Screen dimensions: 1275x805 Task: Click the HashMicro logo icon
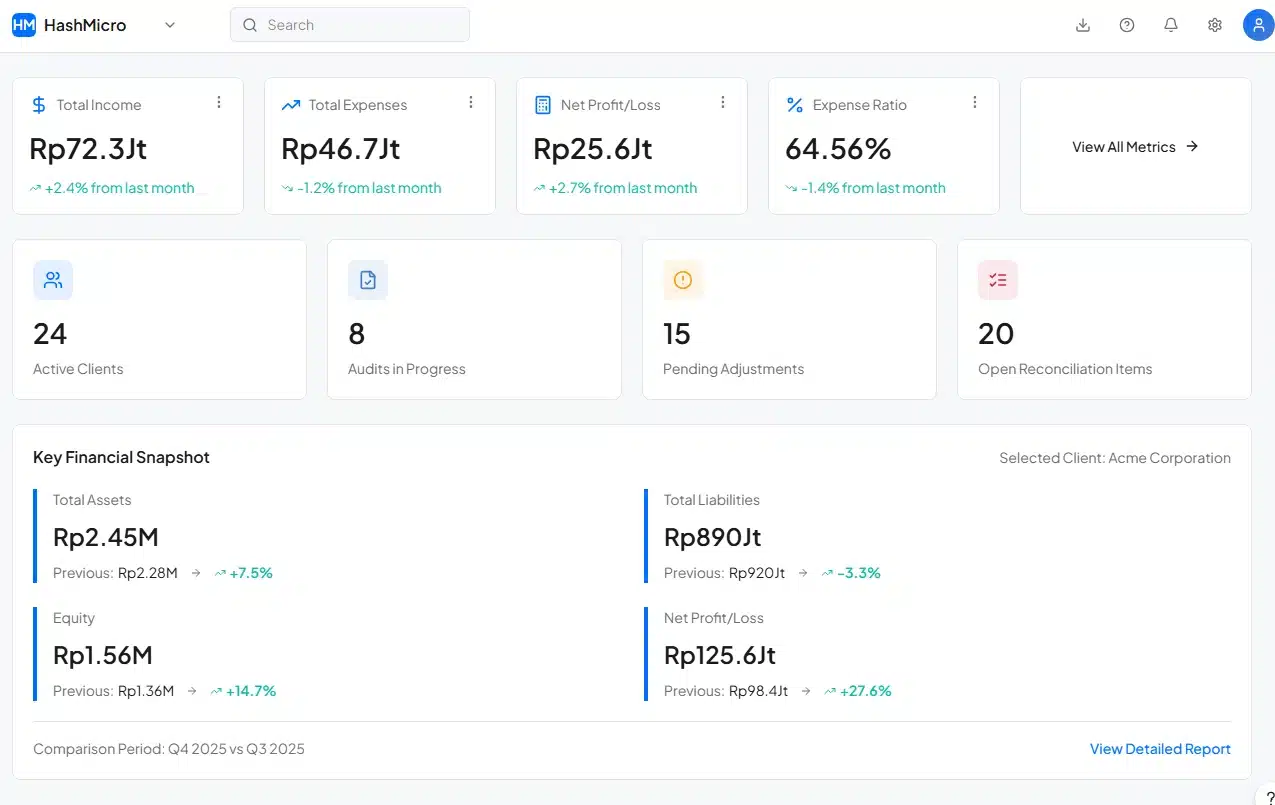pyautogui.click(x=24, y=25)
